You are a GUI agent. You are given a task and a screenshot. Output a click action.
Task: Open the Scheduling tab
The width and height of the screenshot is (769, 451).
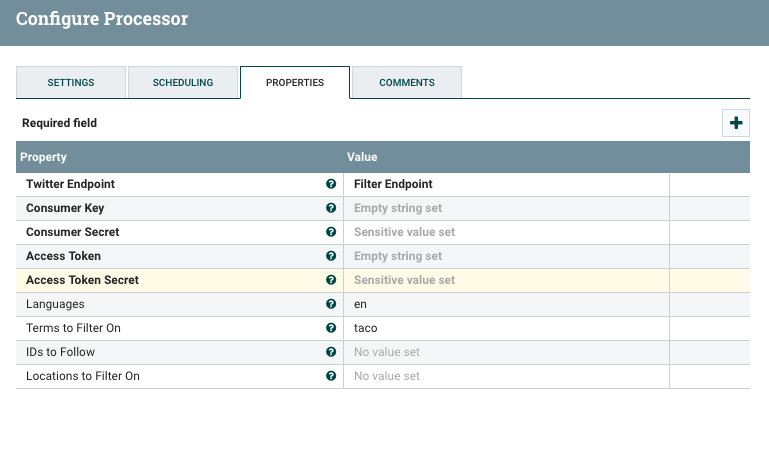tap(183, 83)
